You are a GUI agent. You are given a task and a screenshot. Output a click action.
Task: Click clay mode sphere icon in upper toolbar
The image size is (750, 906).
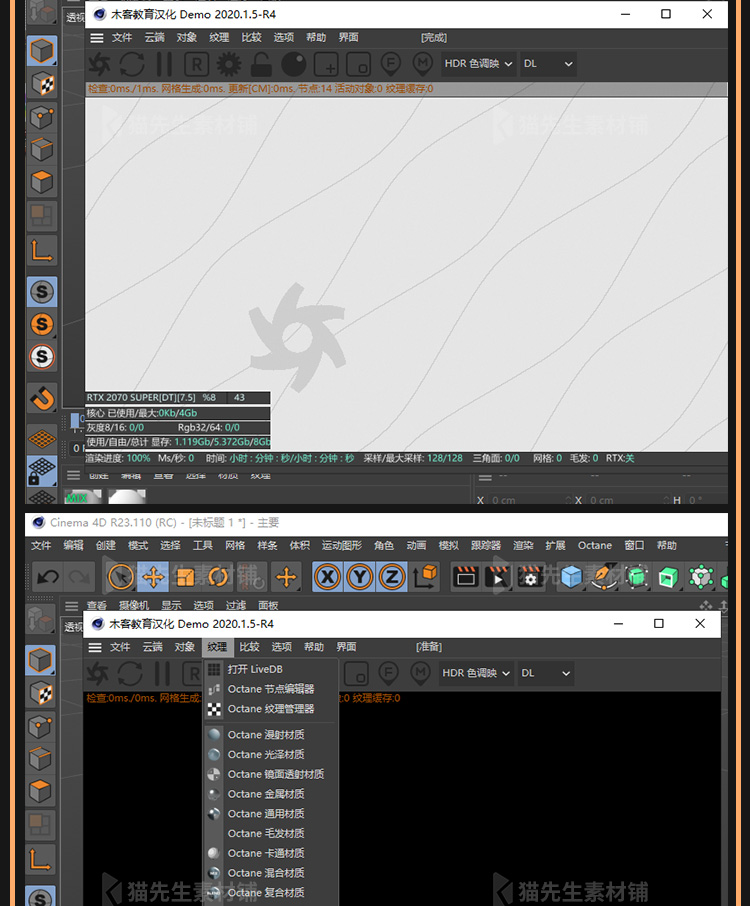coord(293,64)
